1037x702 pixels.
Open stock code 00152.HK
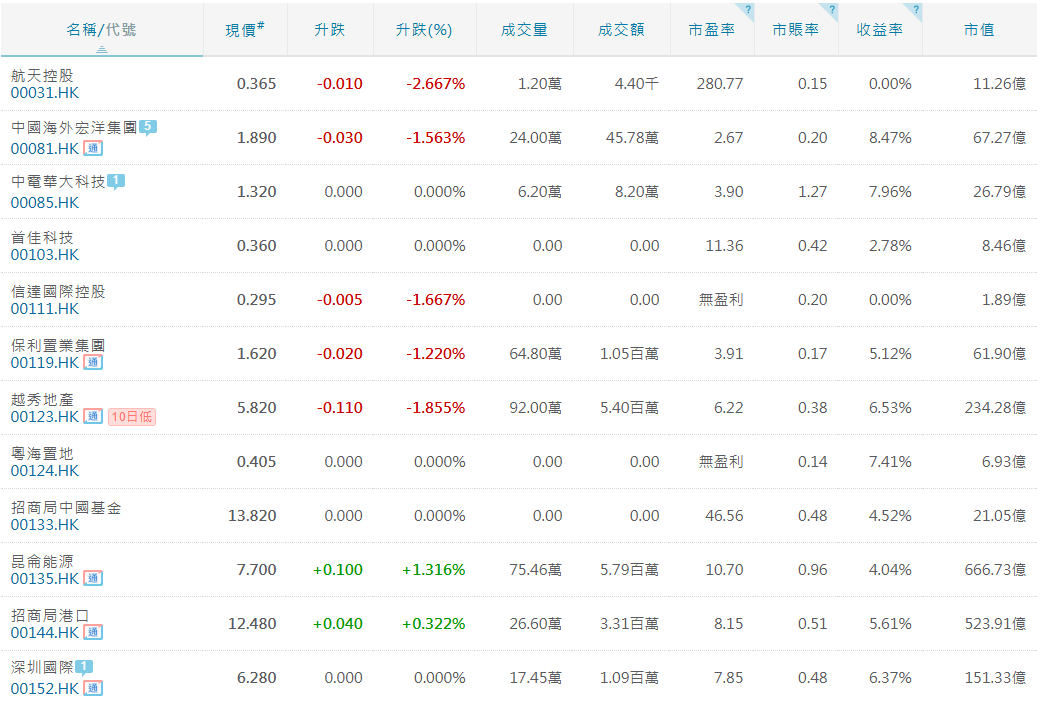(x=44, y=689)
